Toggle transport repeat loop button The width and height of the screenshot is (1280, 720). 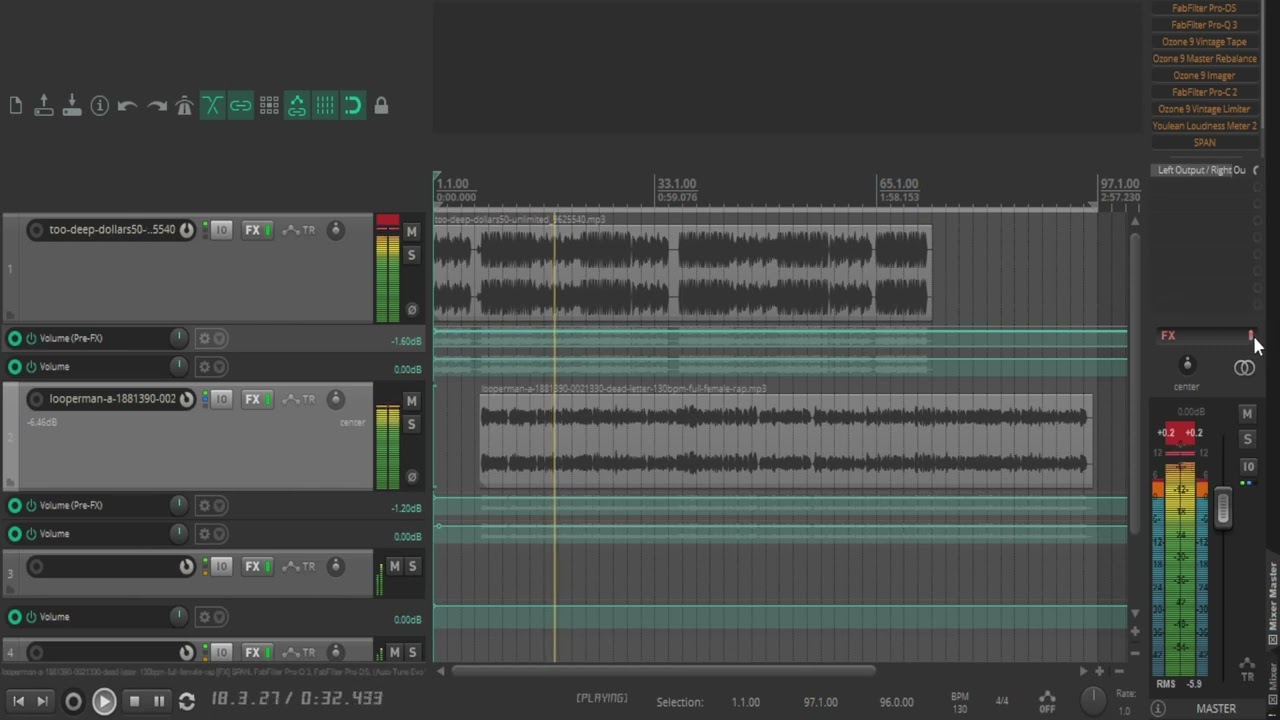point(186,701)
